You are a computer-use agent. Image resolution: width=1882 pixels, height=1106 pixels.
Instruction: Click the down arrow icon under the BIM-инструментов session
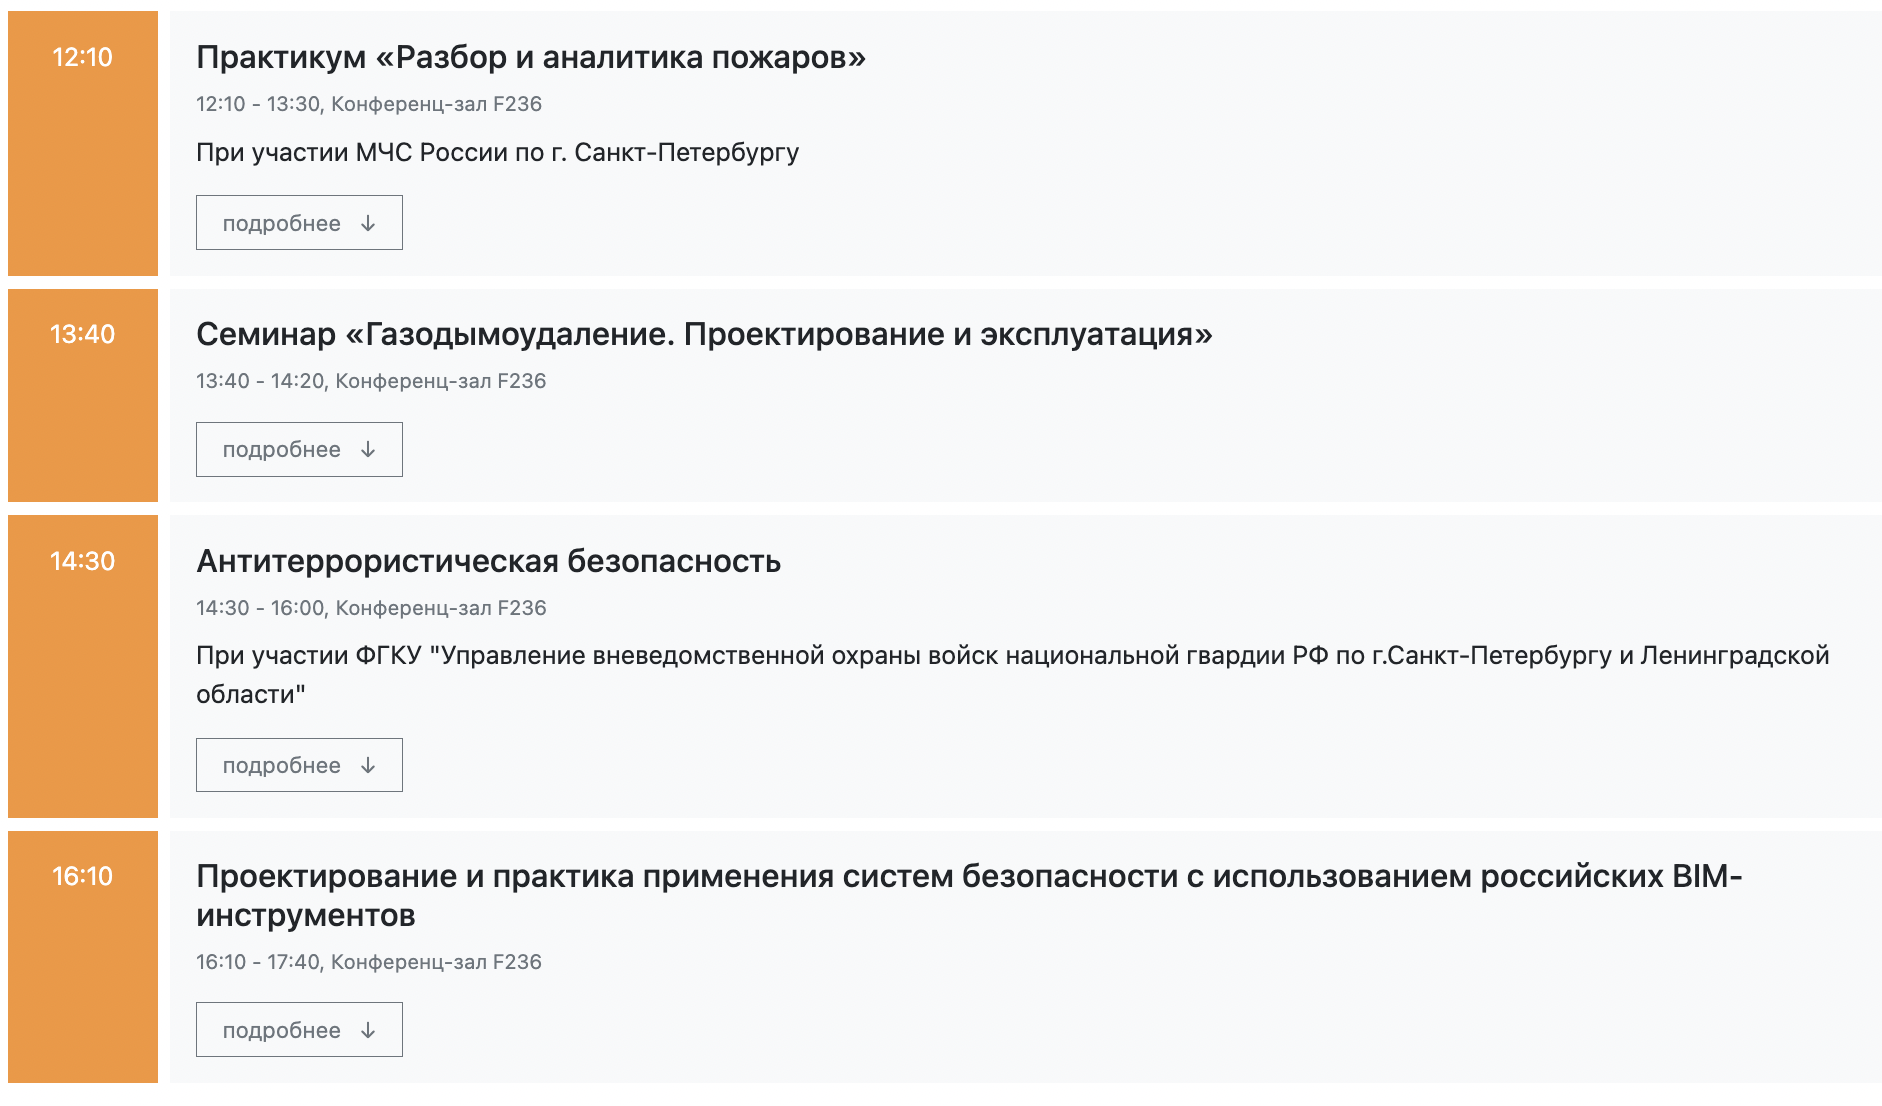pyautogui.click(x=368, y=1031)
